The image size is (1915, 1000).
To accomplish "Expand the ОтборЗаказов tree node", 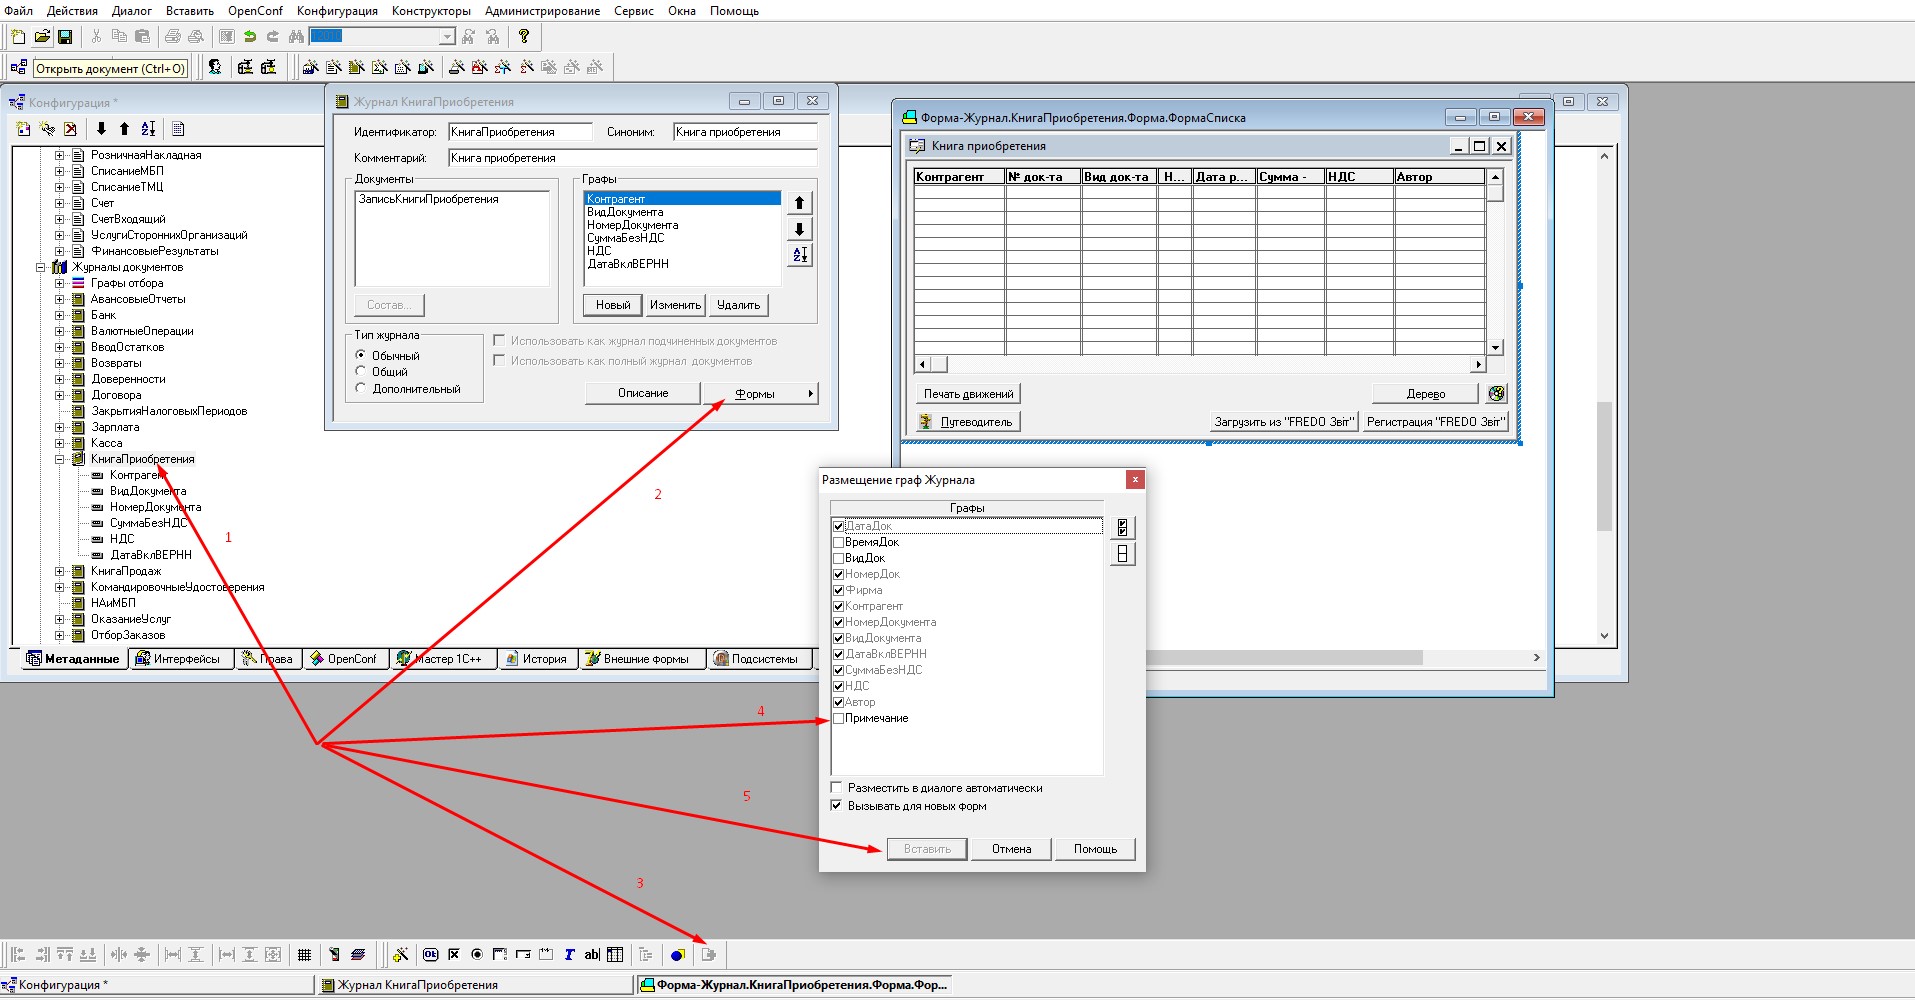I will click(x=59, y=635).
